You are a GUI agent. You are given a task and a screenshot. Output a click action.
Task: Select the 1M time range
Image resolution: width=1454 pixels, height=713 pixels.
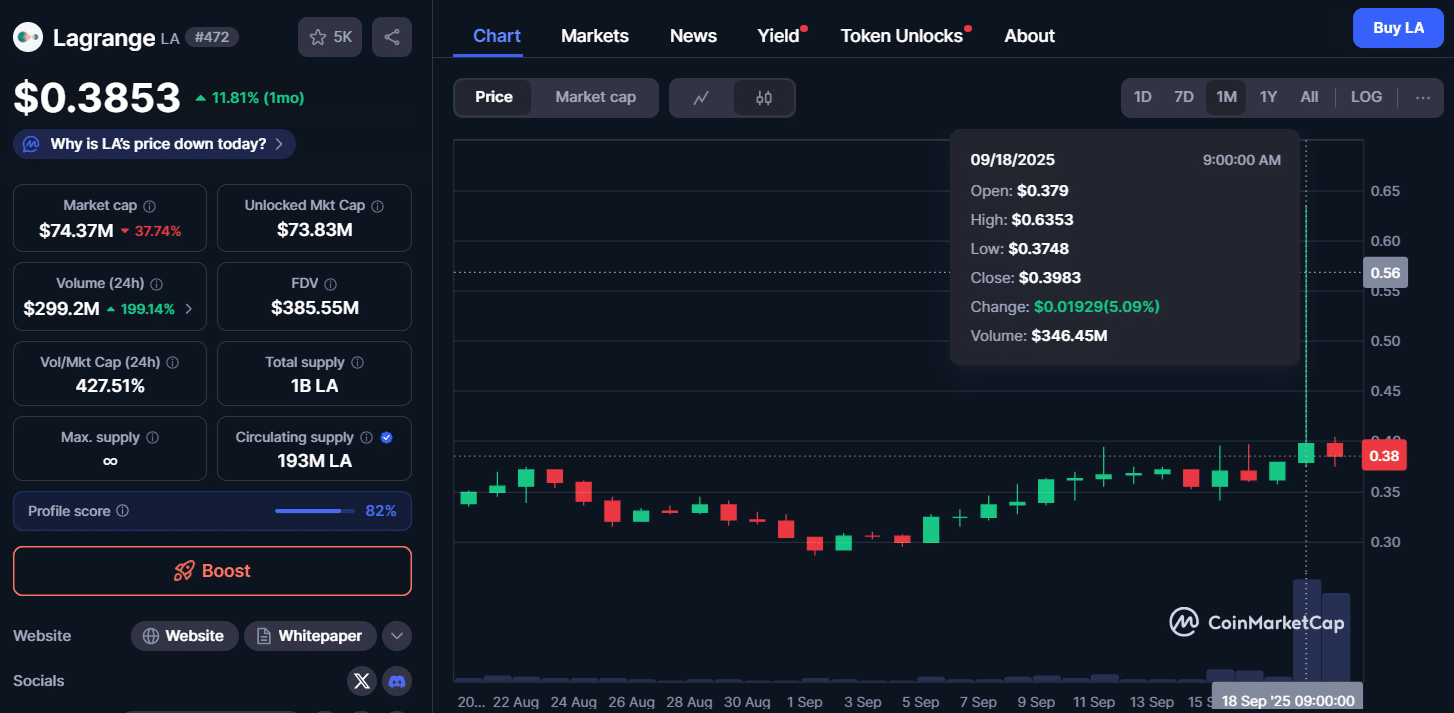tap(1226, 97)
